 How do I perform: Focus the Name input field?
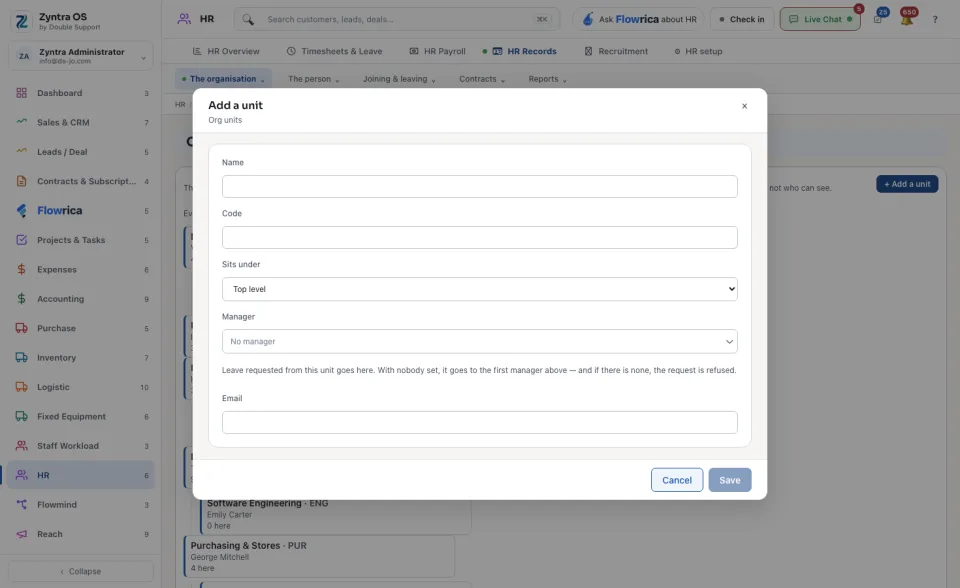click(479, 187)
